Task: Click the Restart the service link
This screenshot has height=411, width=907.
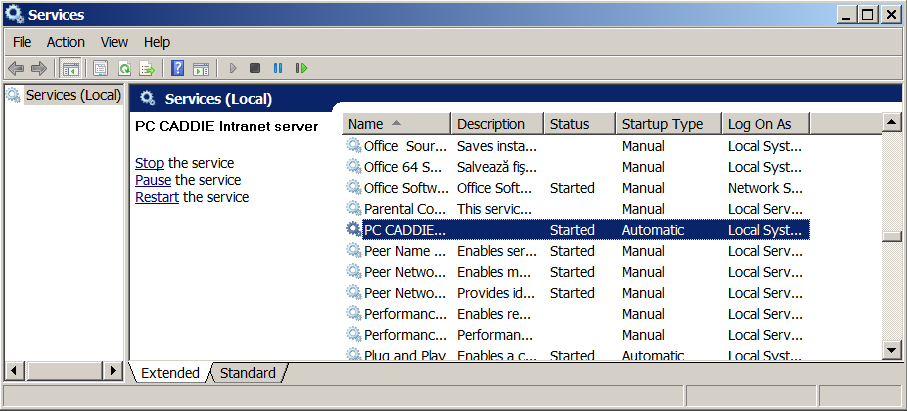Action: (156, 197)
